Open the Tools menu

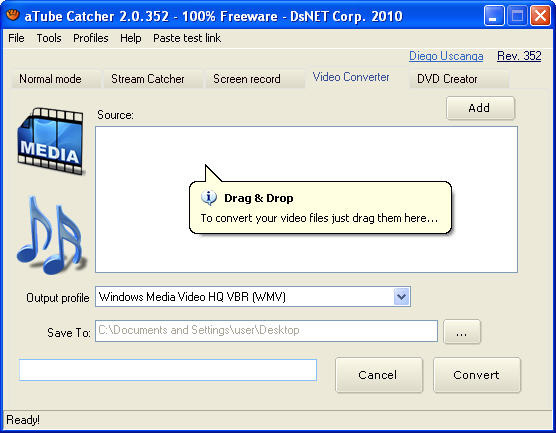coord(49,38)
